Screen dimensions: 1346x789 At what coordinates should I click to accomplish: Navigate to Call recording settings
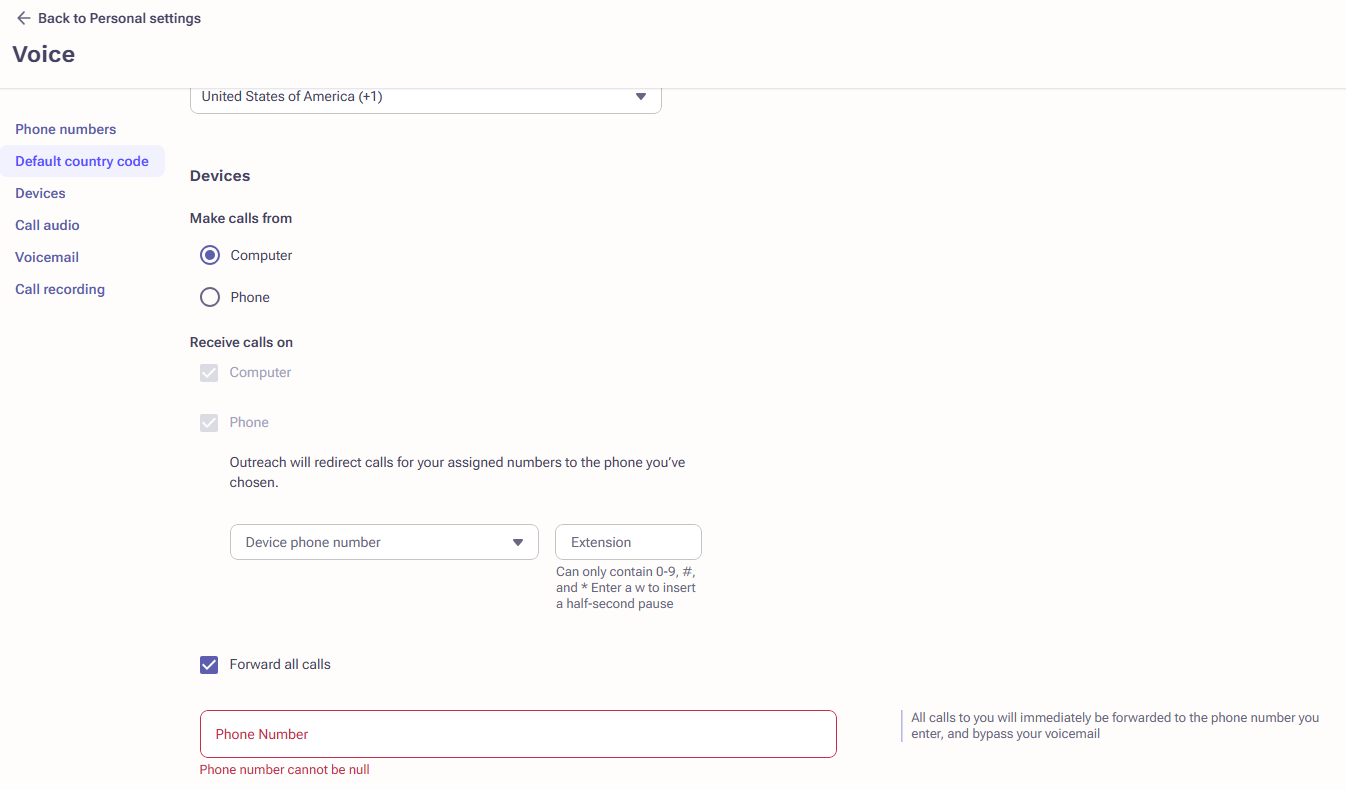(x=60, y=289)
